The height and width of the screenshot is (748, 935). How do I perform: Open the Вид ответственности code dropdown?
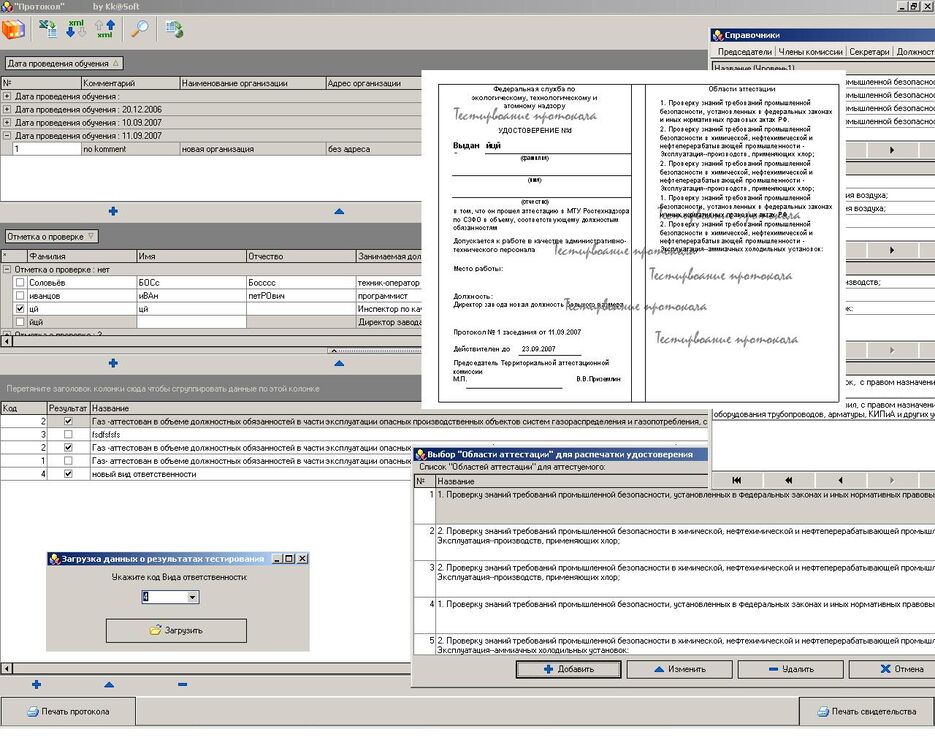pos(192,596)
